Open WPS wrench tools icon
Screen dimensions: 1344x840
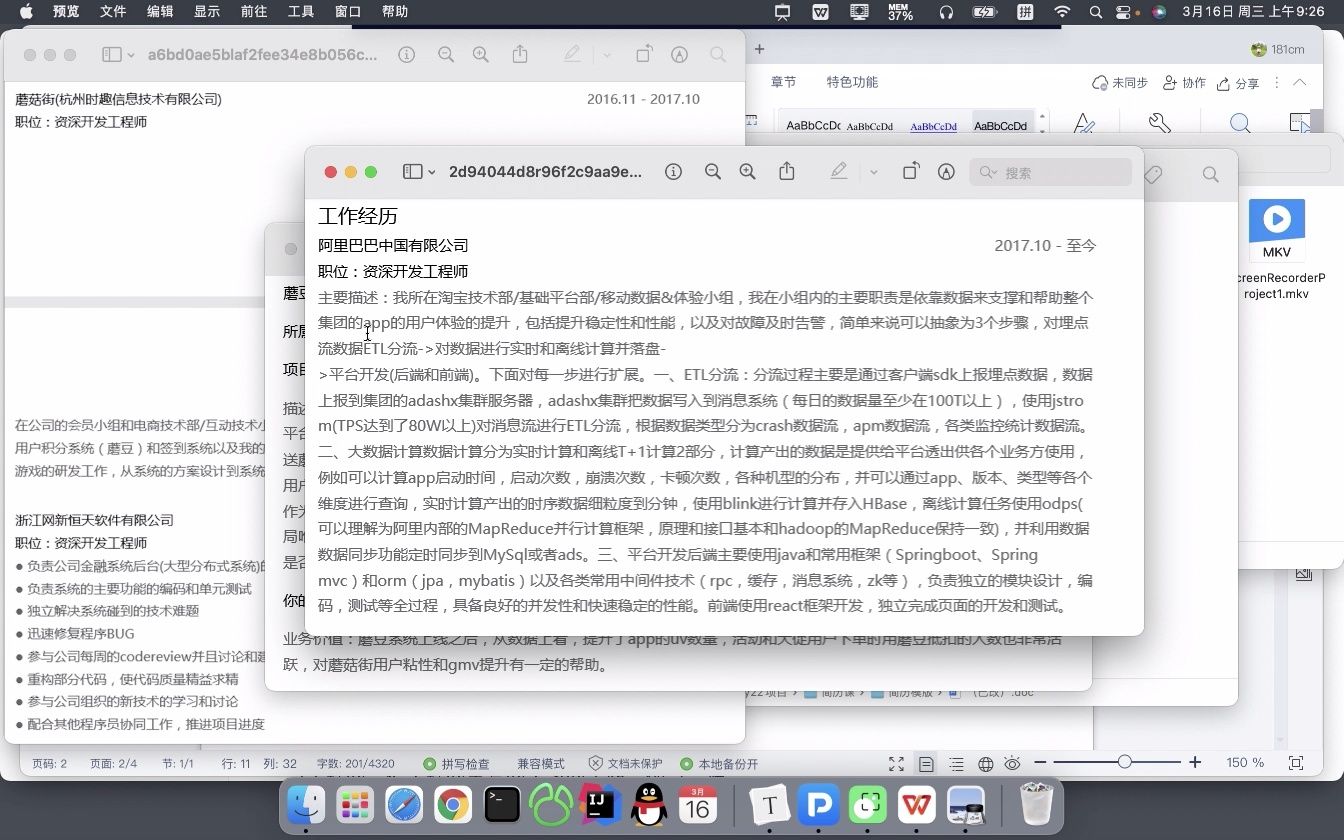coord(1159,124)
